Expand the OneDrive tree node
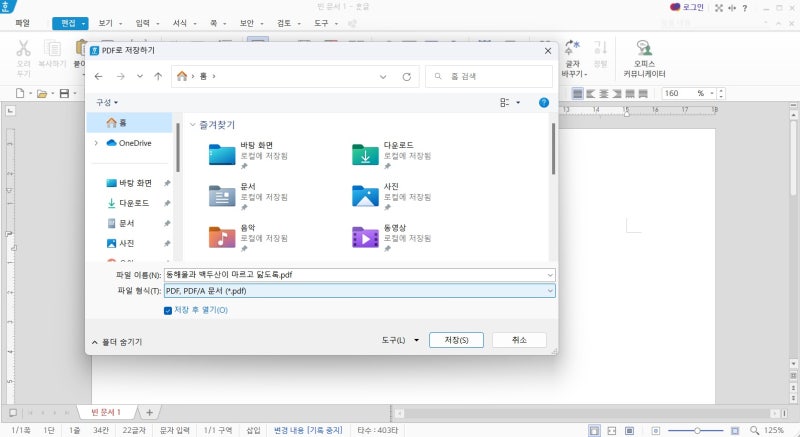This screenshot has height=437, width=800. (x=96, y=143)
